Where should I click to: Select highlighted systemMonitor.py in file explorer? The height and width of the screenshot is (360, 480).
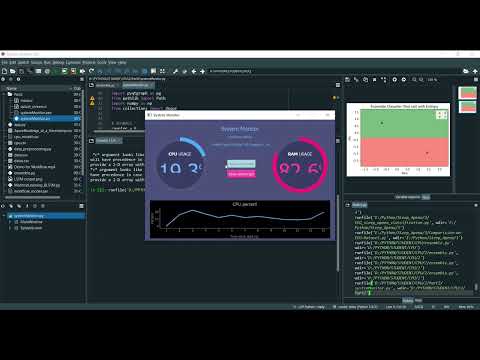pos(35,119)
